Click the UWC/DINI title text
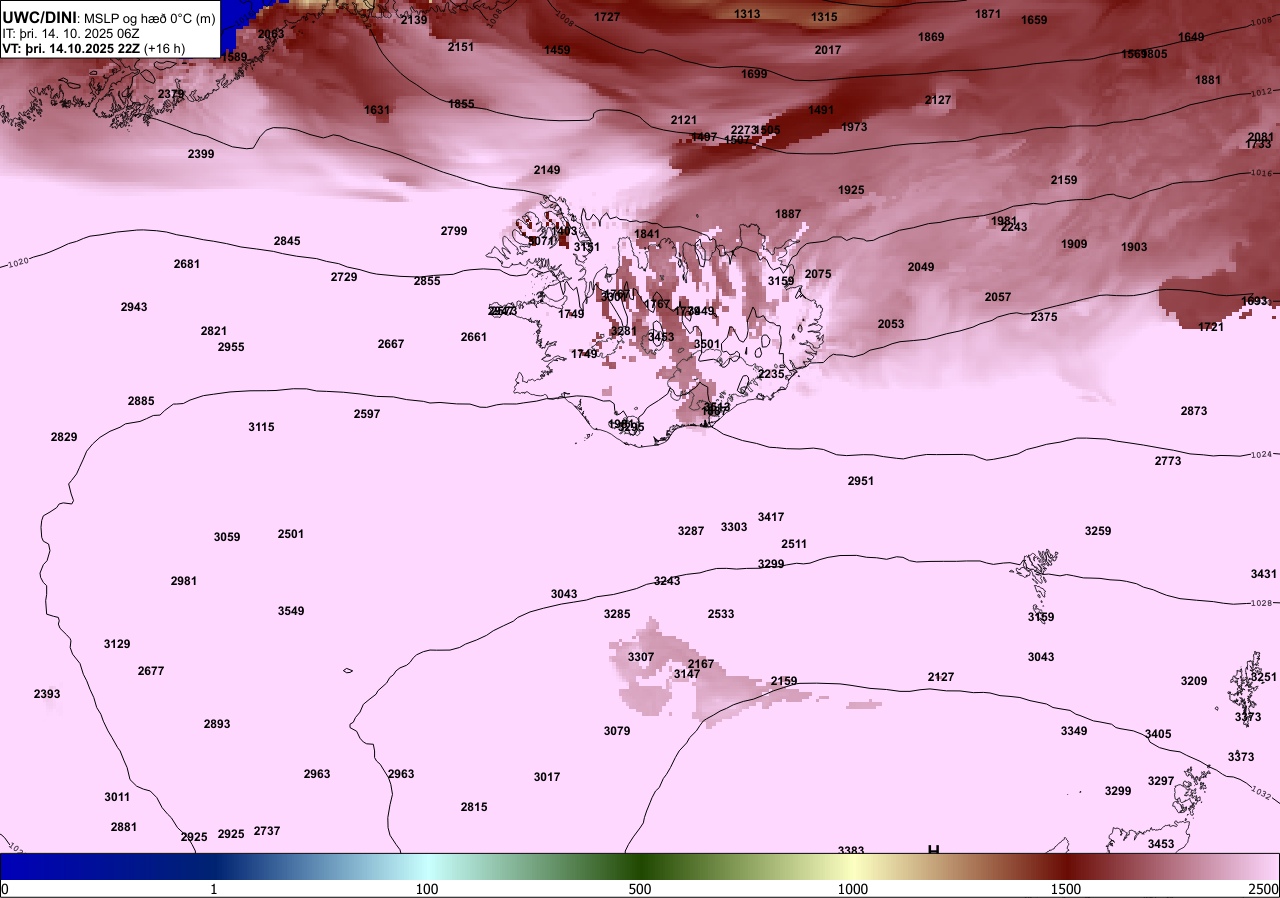The height and width of the screenshot is (898, 1280). pyautogui.click(x=40, y=17)
